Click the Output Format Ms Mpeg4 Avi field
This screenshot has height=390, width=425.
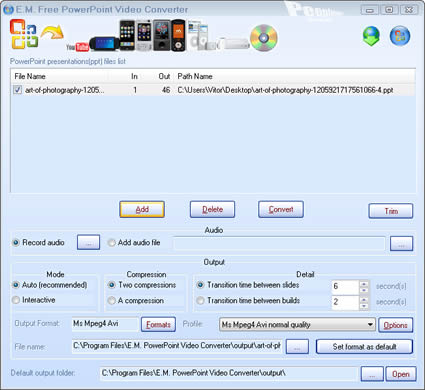click(105, 324)
